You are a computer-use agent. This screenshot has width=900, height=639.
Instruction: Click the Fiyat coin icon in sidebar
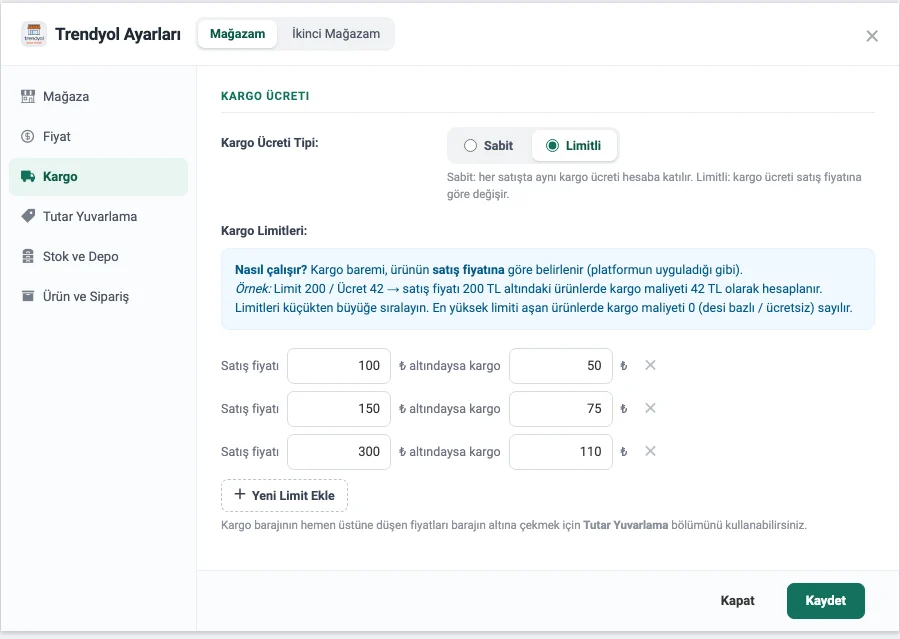coord(28,137)
